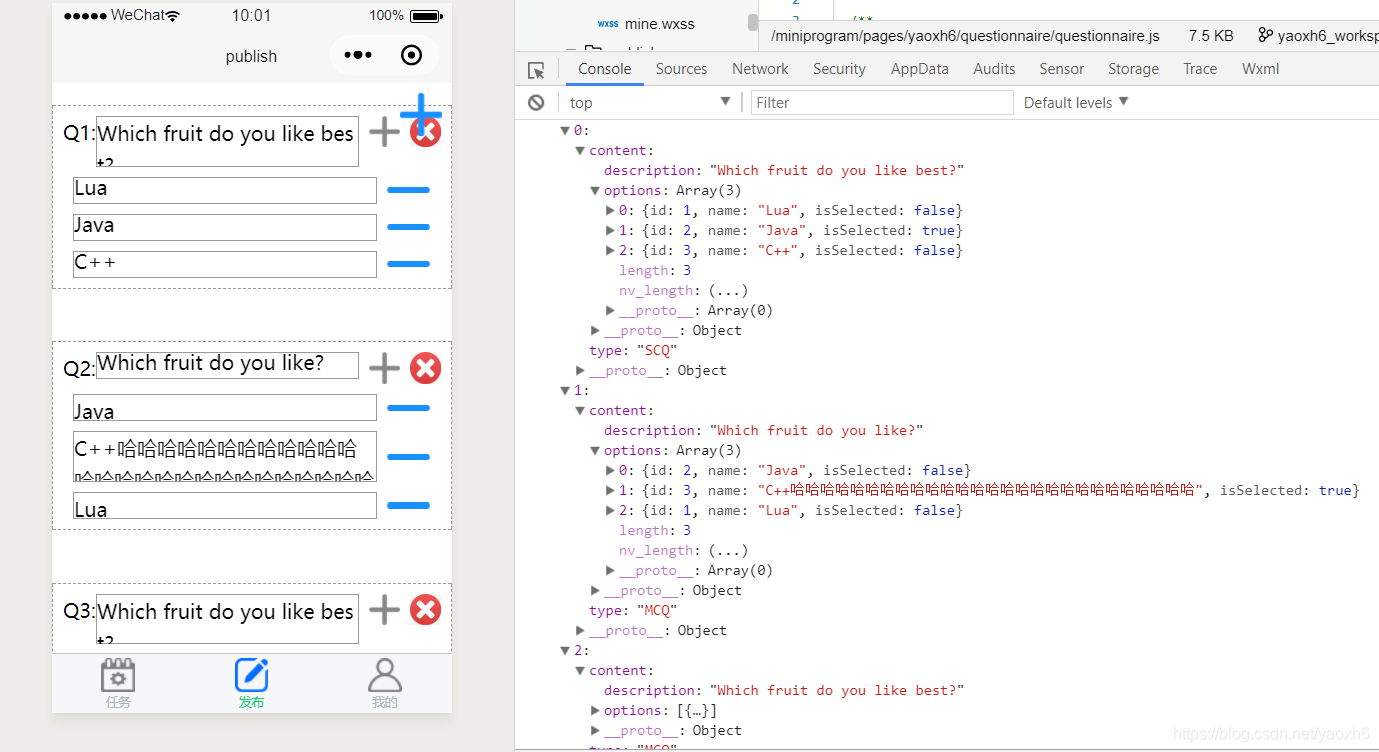
Task: Click the type: "SCQ" value
Action: (x=657, y=350)
